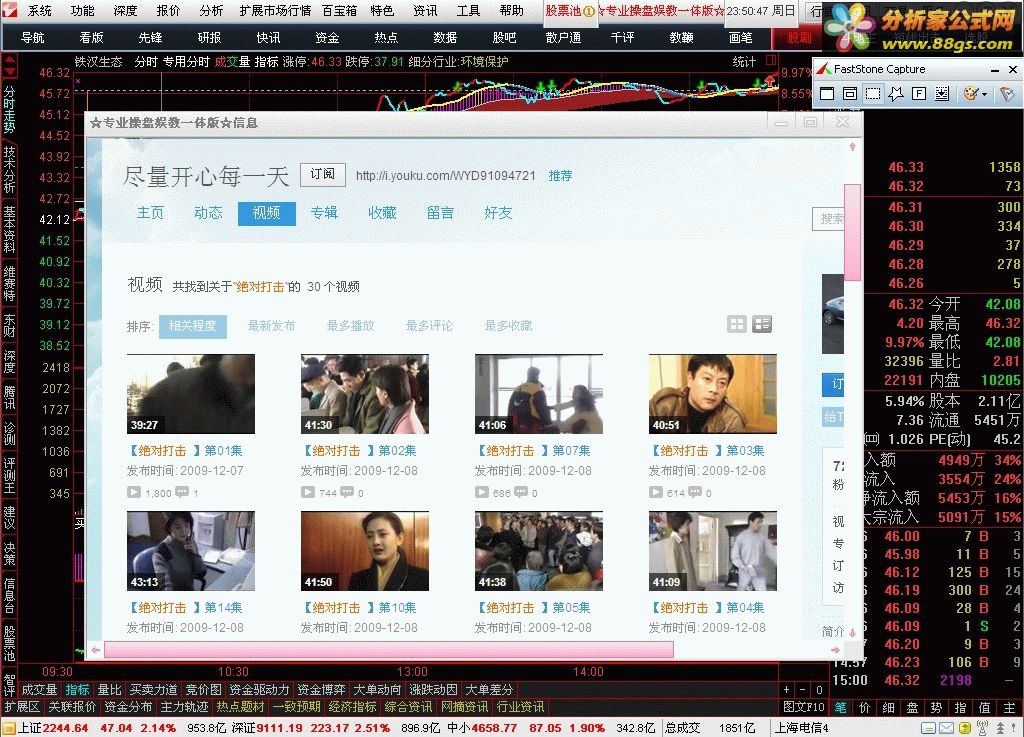Open the 【绝对打击】第03集 title link
The width and height of the screenshot is (1024, 737).
(x=709, y=450)
